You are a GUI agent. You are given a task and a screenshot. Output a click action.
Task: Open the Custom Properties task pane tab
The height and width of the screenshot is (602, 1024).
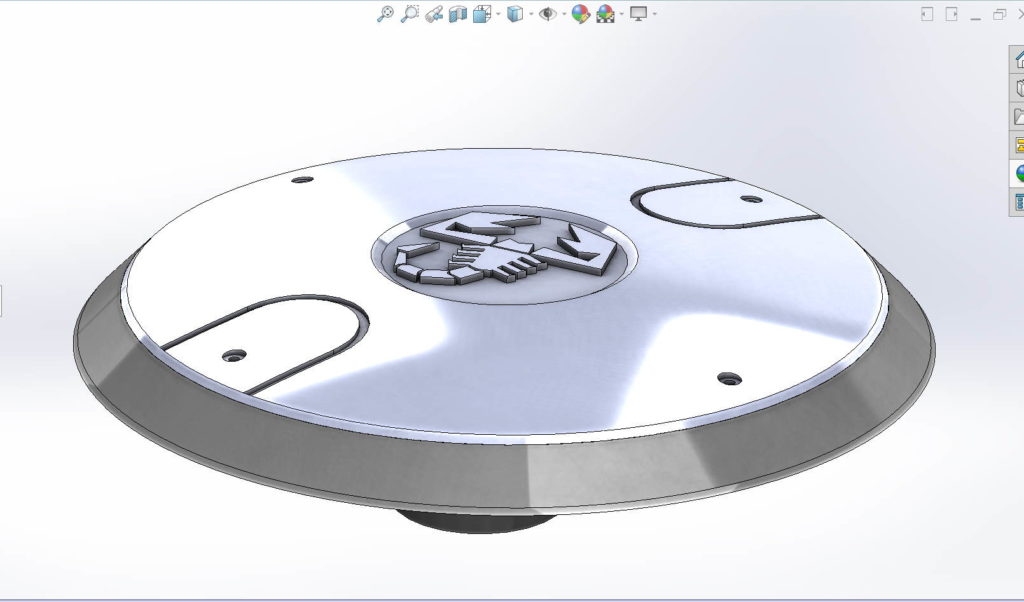click(1017, 201)
